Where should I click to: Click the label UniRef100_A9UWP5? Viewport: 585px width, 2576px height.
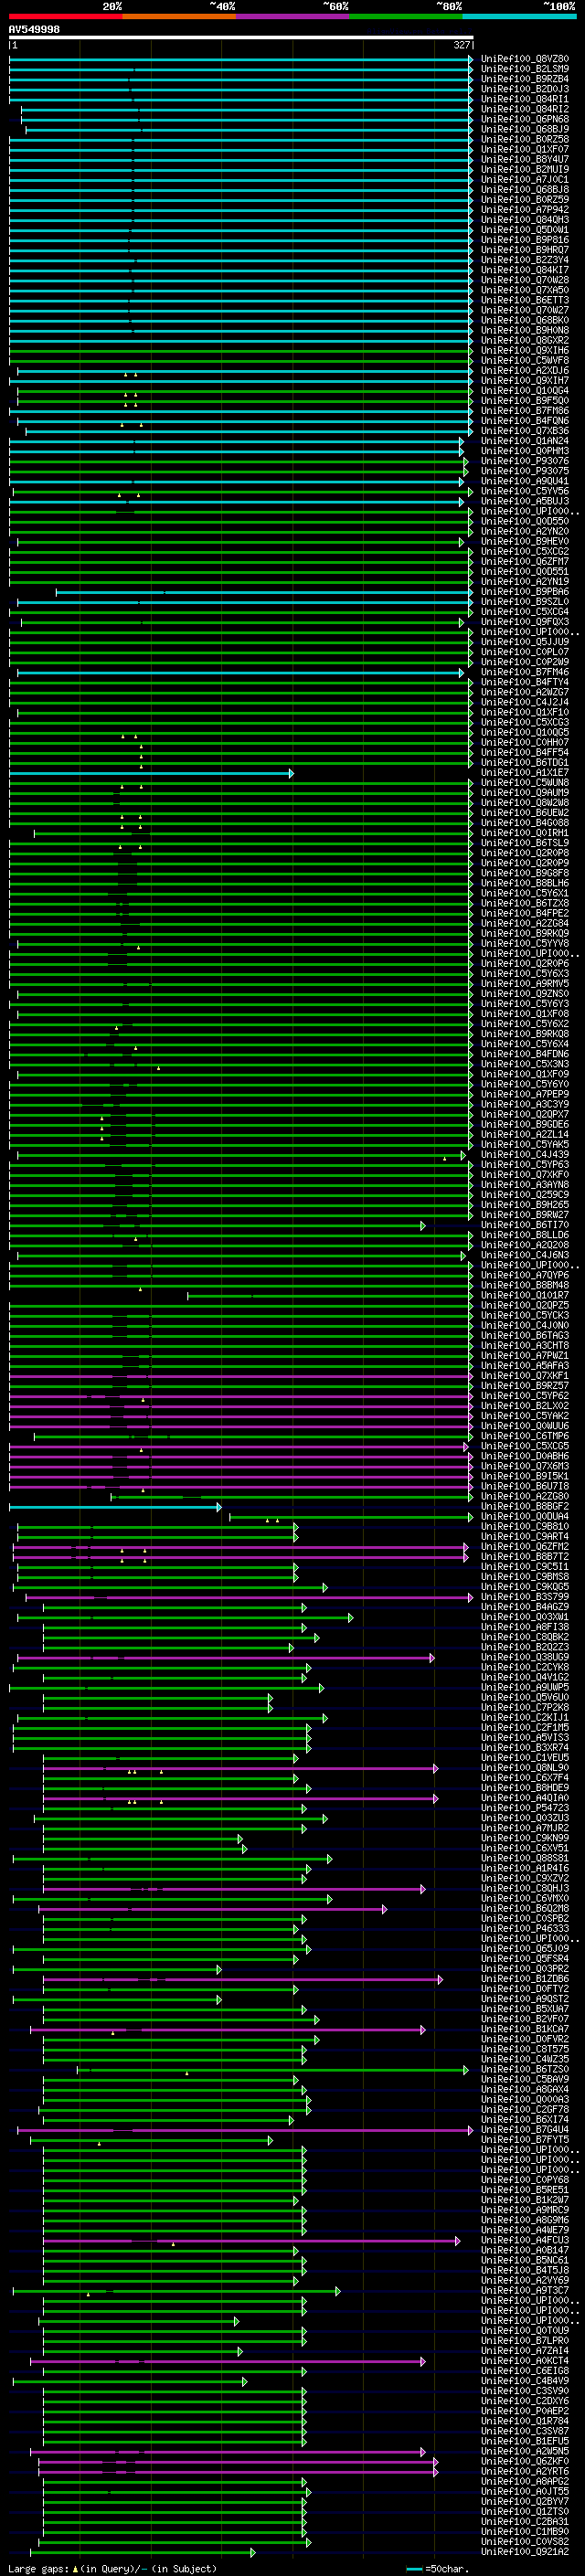(x=525, y=1687)
